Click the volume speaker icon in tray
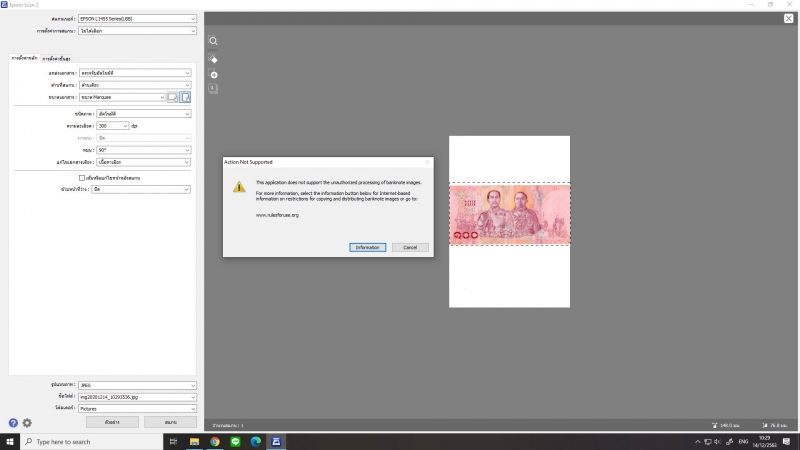 point(717,442)
